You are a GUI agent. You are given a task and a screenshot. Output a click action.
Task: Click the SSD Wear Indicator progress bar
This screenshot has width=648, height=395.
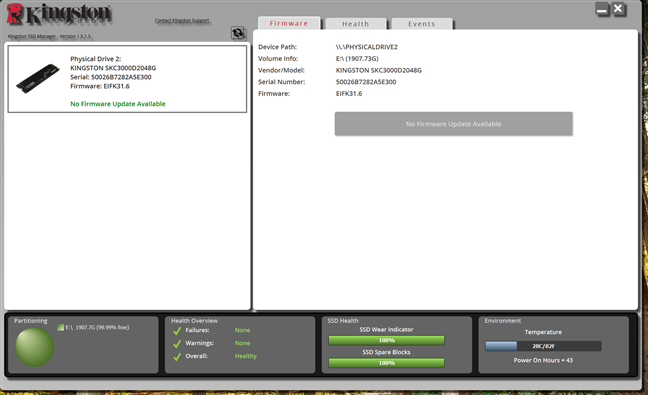click(x=386, y=340)
